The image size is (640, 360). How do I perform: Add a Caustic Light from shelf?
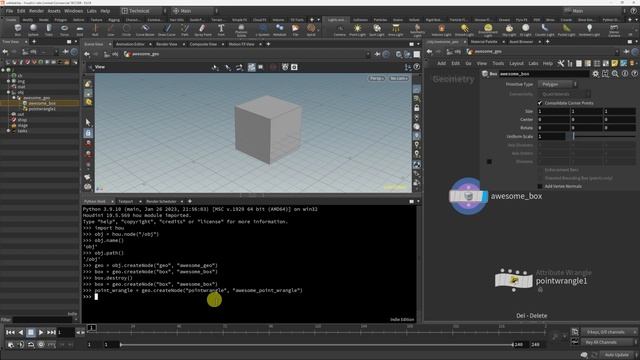544,30
